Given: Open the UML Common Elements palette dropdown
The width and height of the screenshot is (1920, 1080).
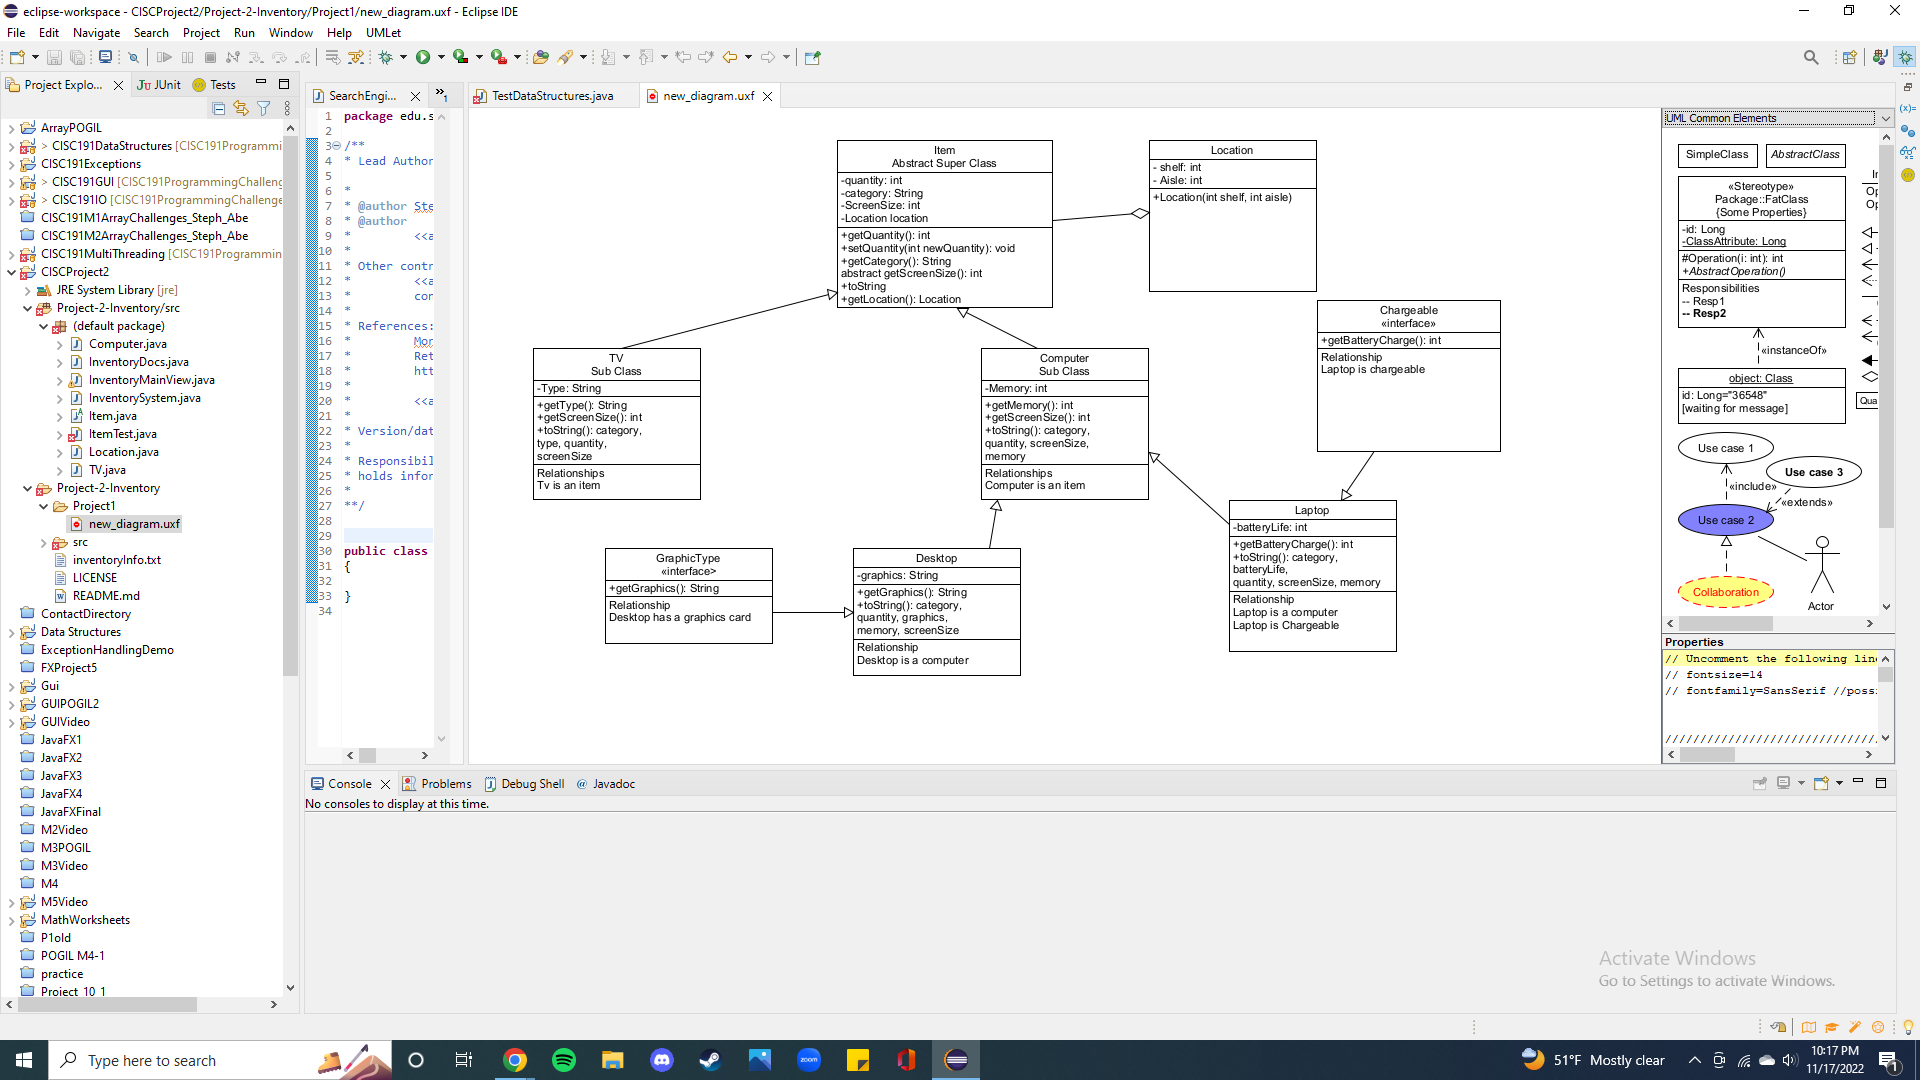Looking at the screenshot, I should pos(1884,118).
